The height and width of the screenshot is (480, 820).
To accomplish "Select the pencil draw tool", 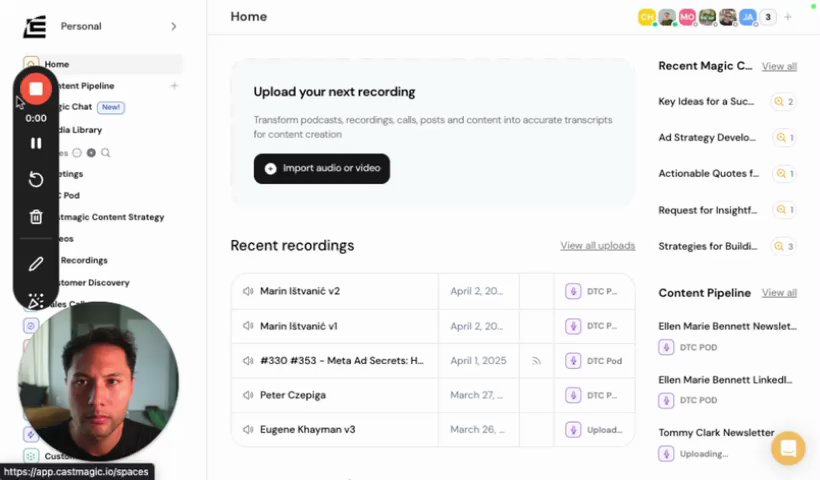I will (36, 264).
